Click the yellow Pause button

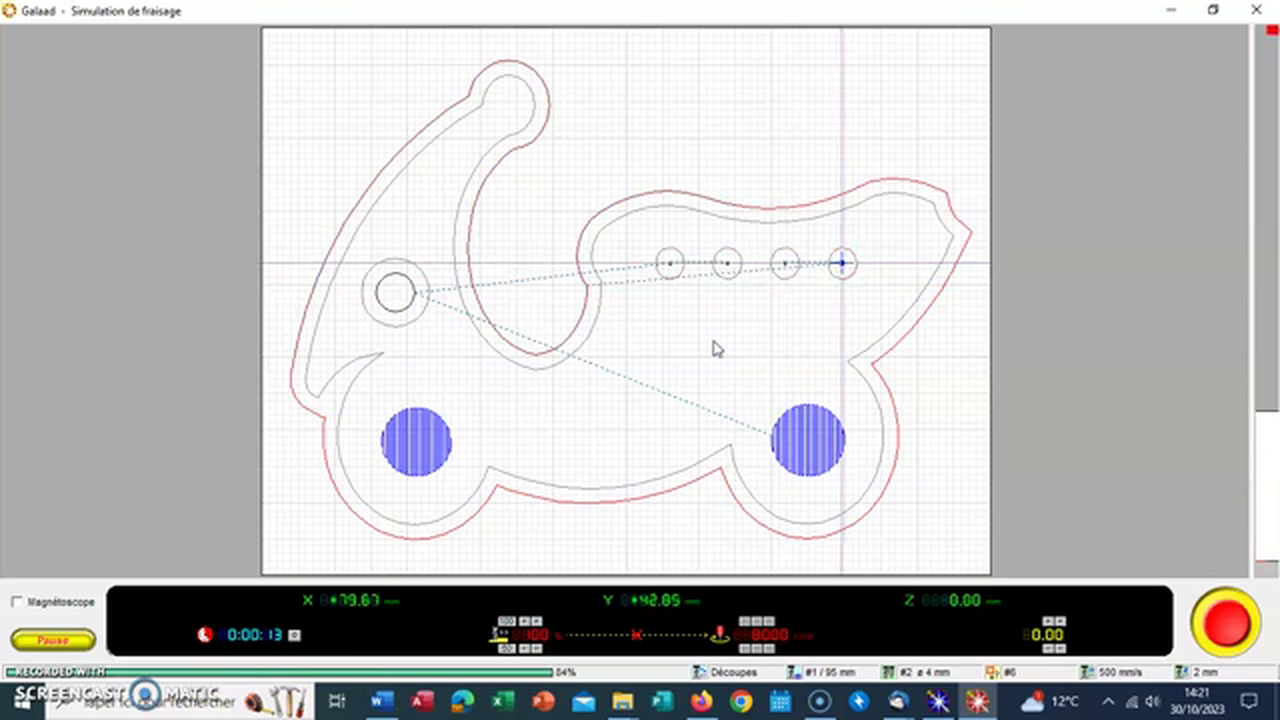(53, 640)
